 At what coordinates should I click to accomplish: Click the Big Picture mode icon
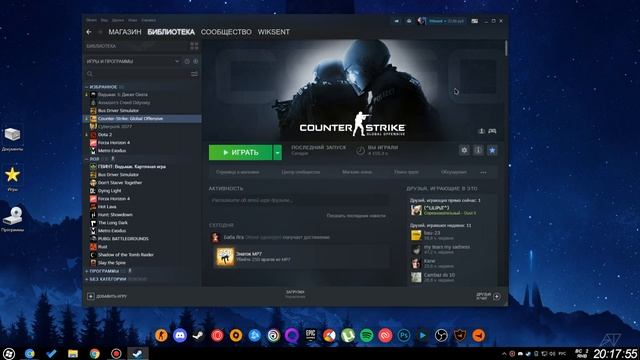[x=474, y=21]
